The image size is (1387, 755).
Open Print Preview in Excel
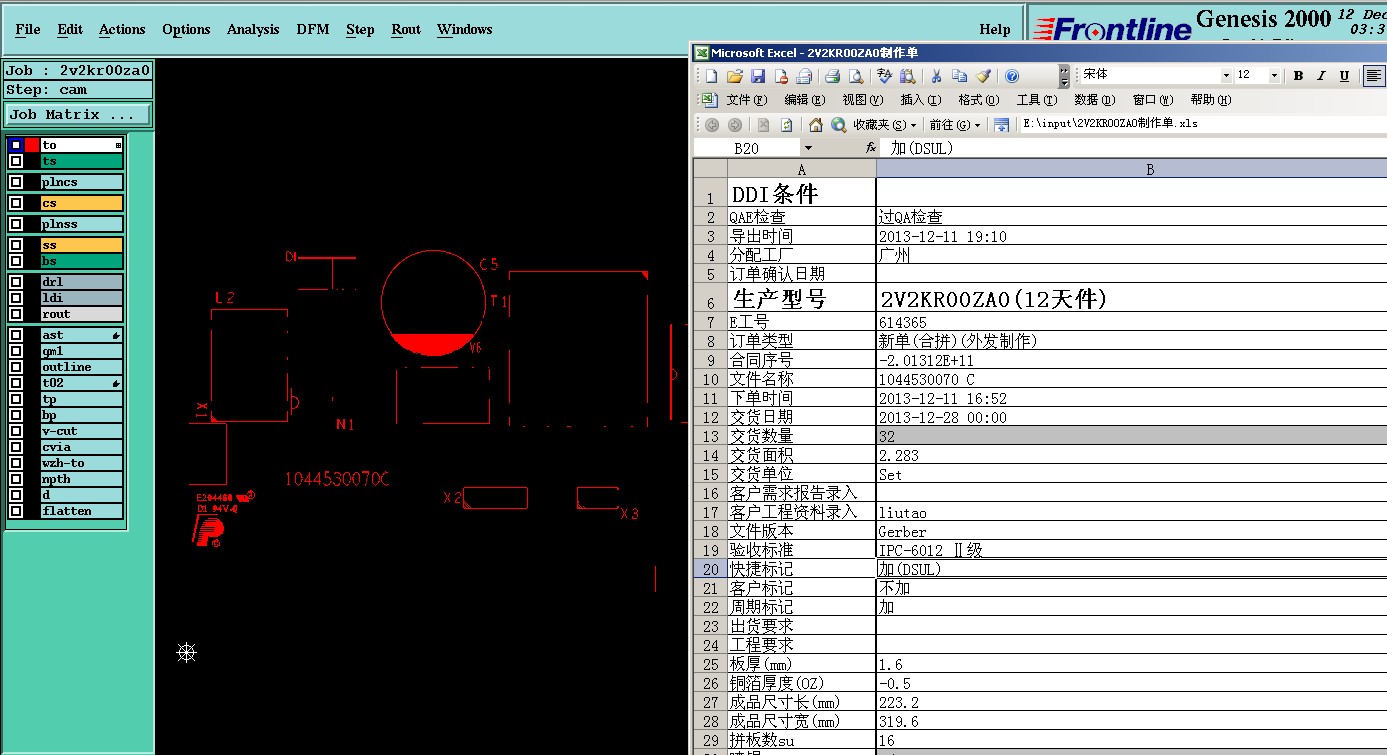click(856, 76)
